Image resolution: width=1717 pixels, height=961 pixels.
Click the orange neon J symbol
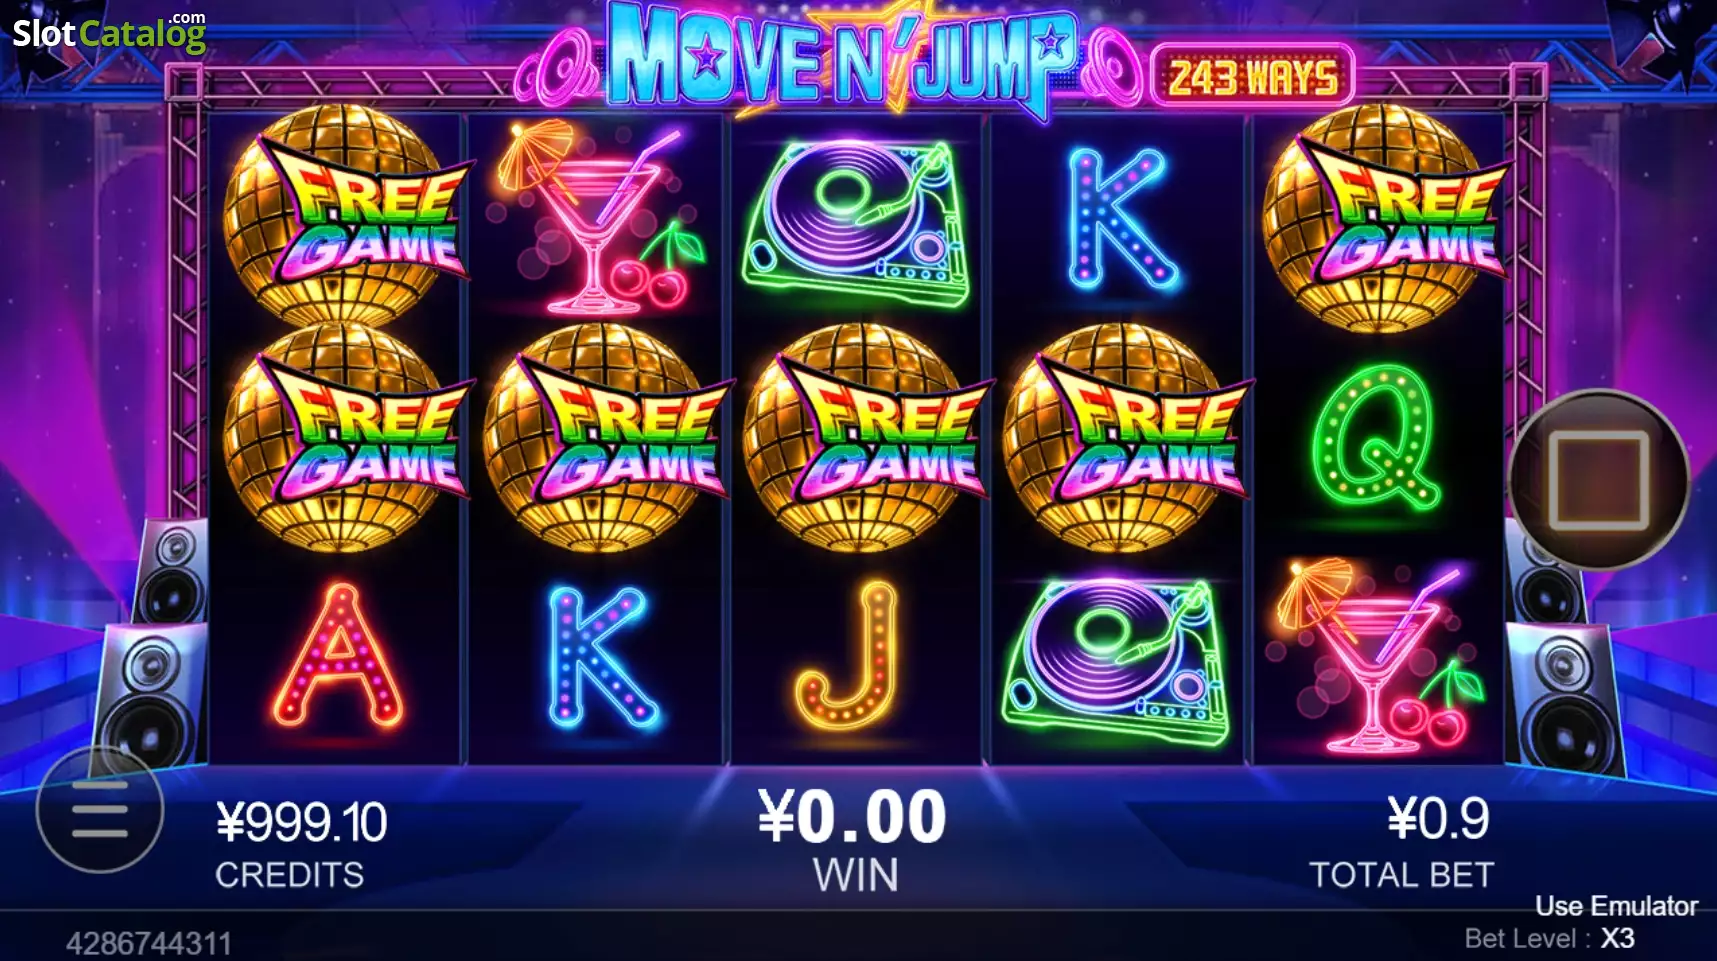pos(848,656)
